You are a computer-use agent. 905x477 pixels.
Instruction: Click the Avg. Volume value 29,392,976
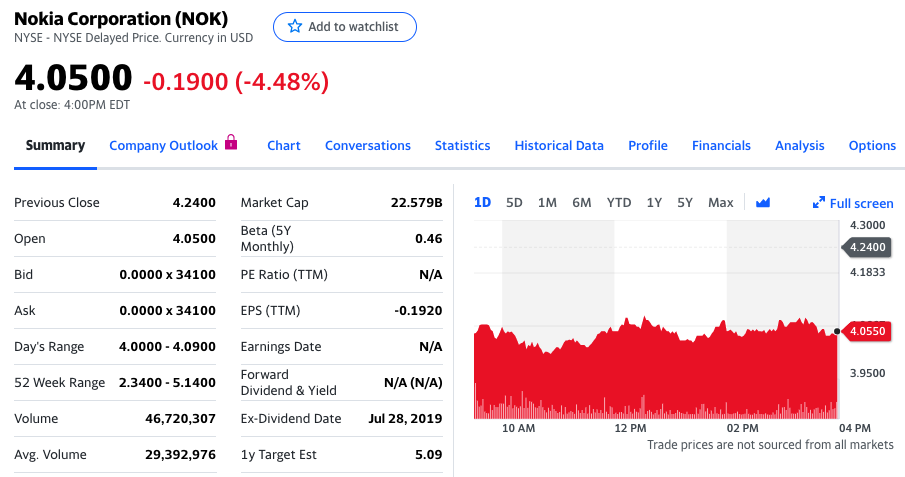[180, 454]
